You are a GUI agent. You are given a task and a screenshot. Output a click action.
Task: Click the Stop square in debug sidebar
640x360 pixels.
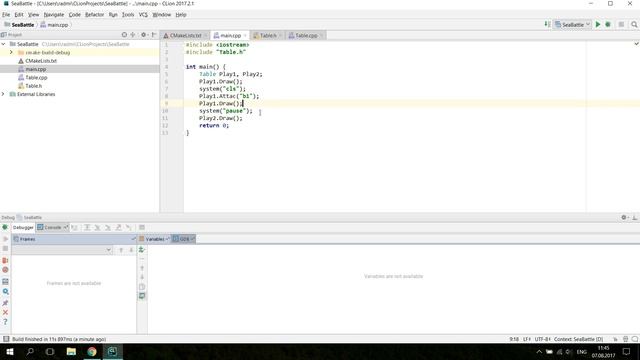tap(5, 249)
